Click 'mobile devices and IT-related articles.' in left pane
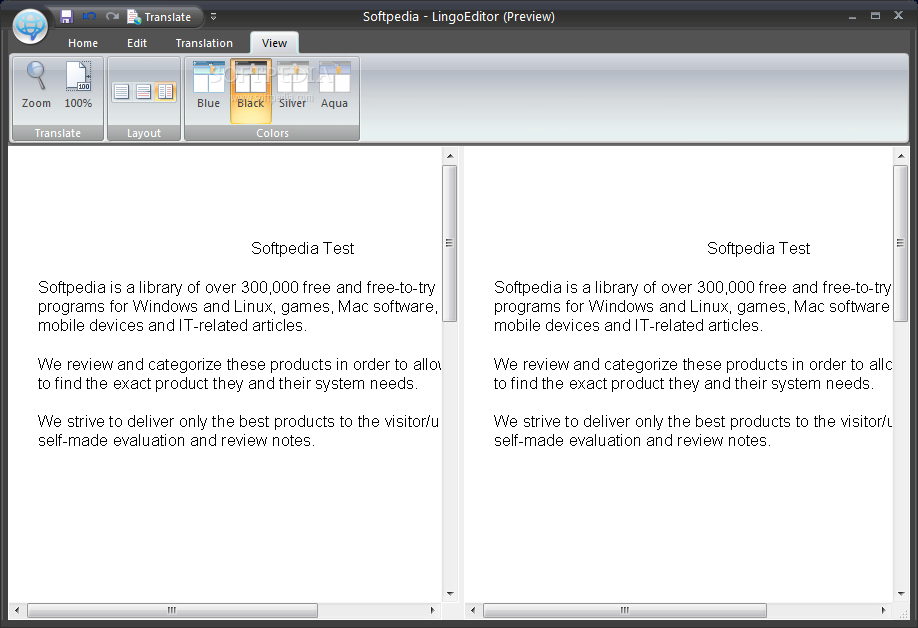918x628 pixels. (x=172, y=325)
